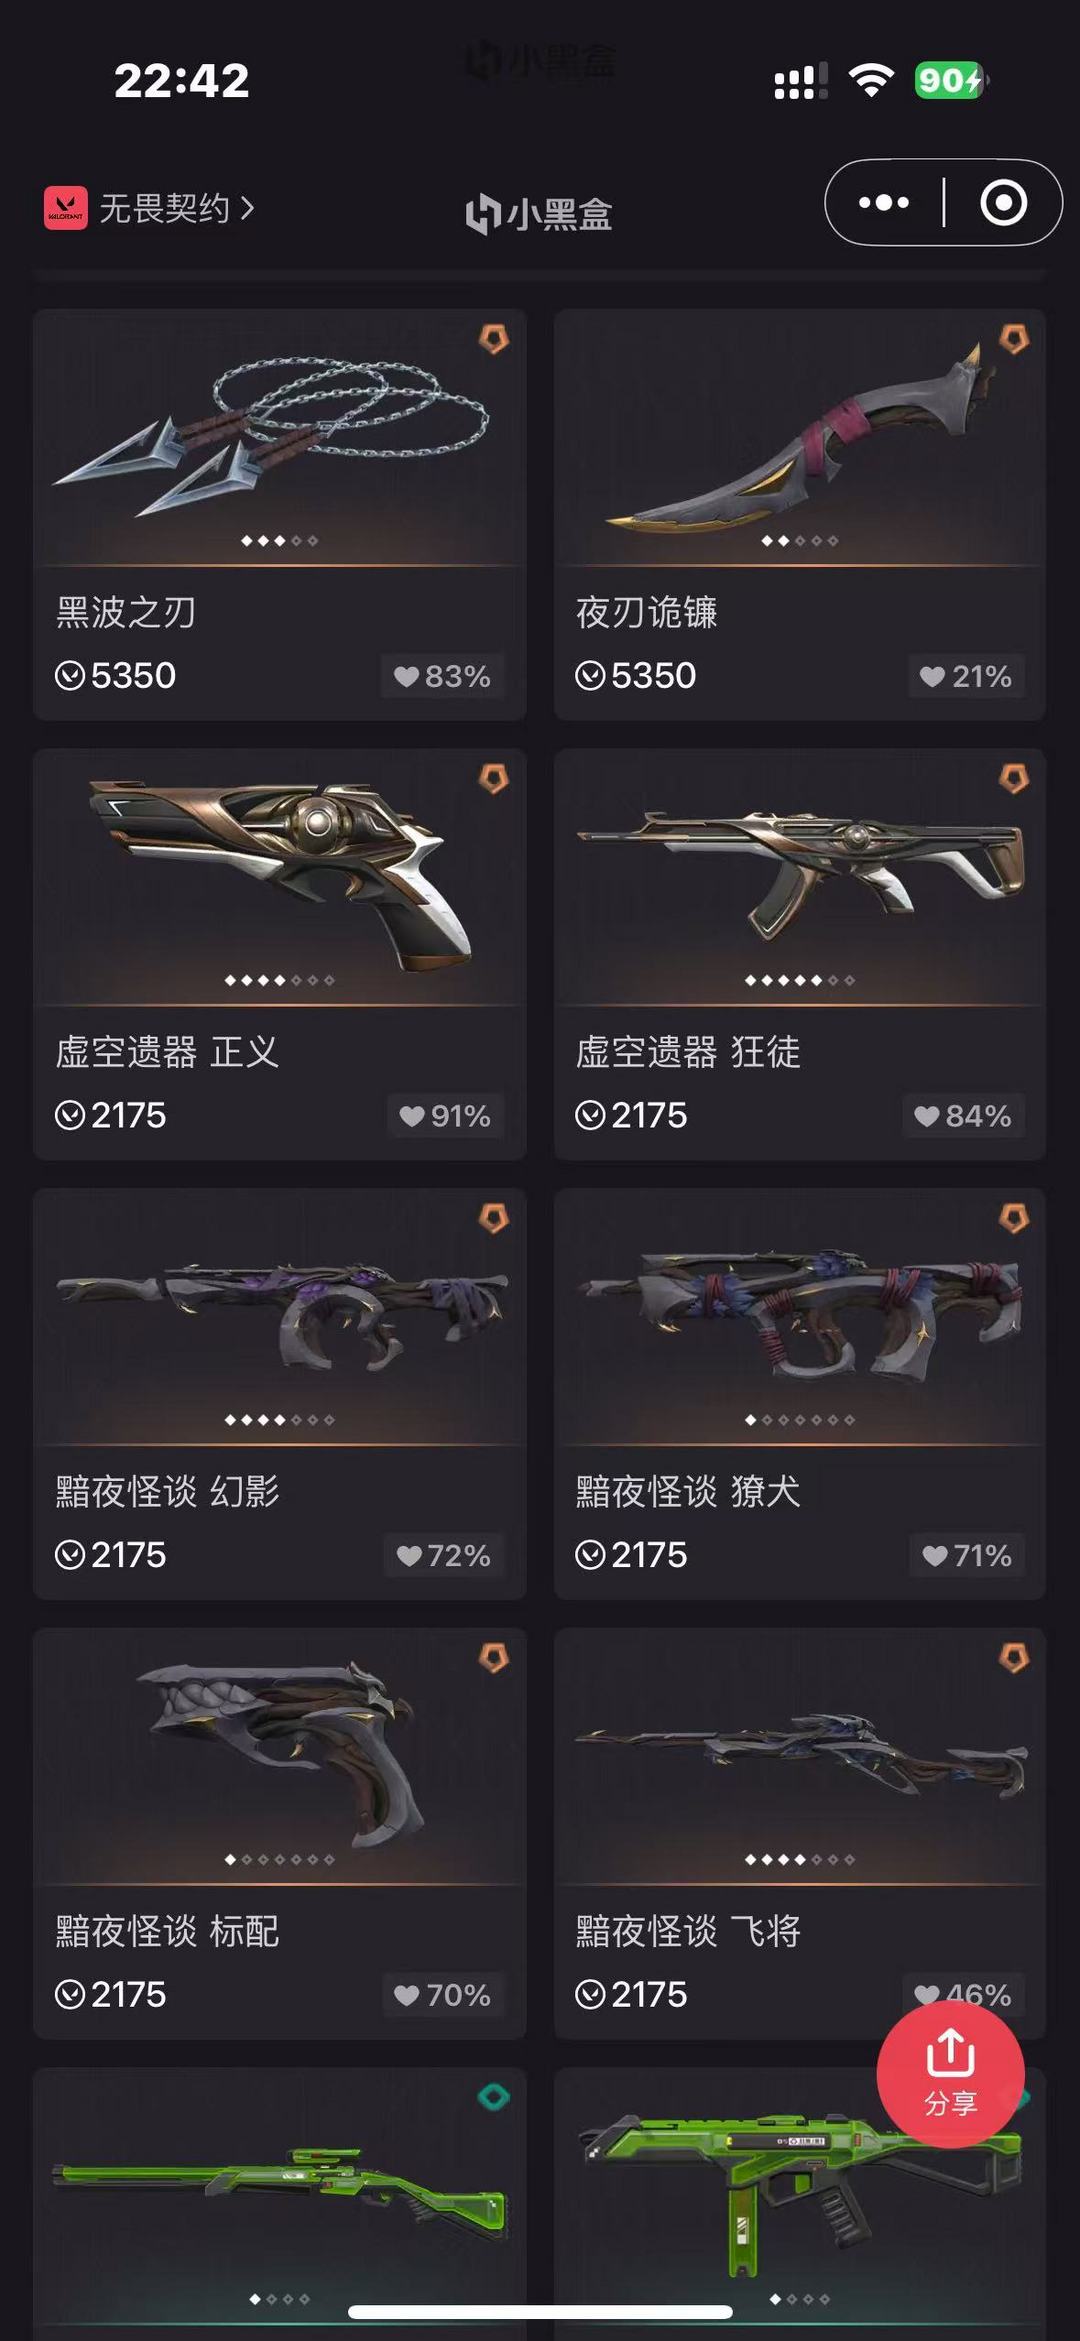Tap variant dots under 虚空遗器 狂徒
Screen dimensions: 1080x2341
pos(800,980)
